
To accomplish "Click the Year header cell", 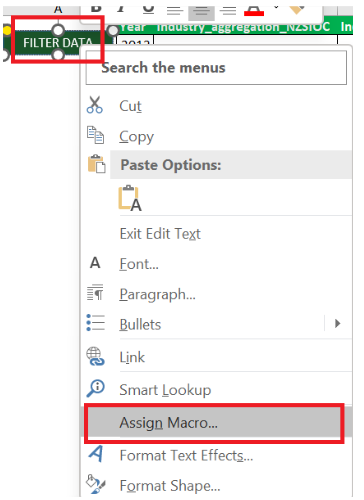I will click(133, 27).
